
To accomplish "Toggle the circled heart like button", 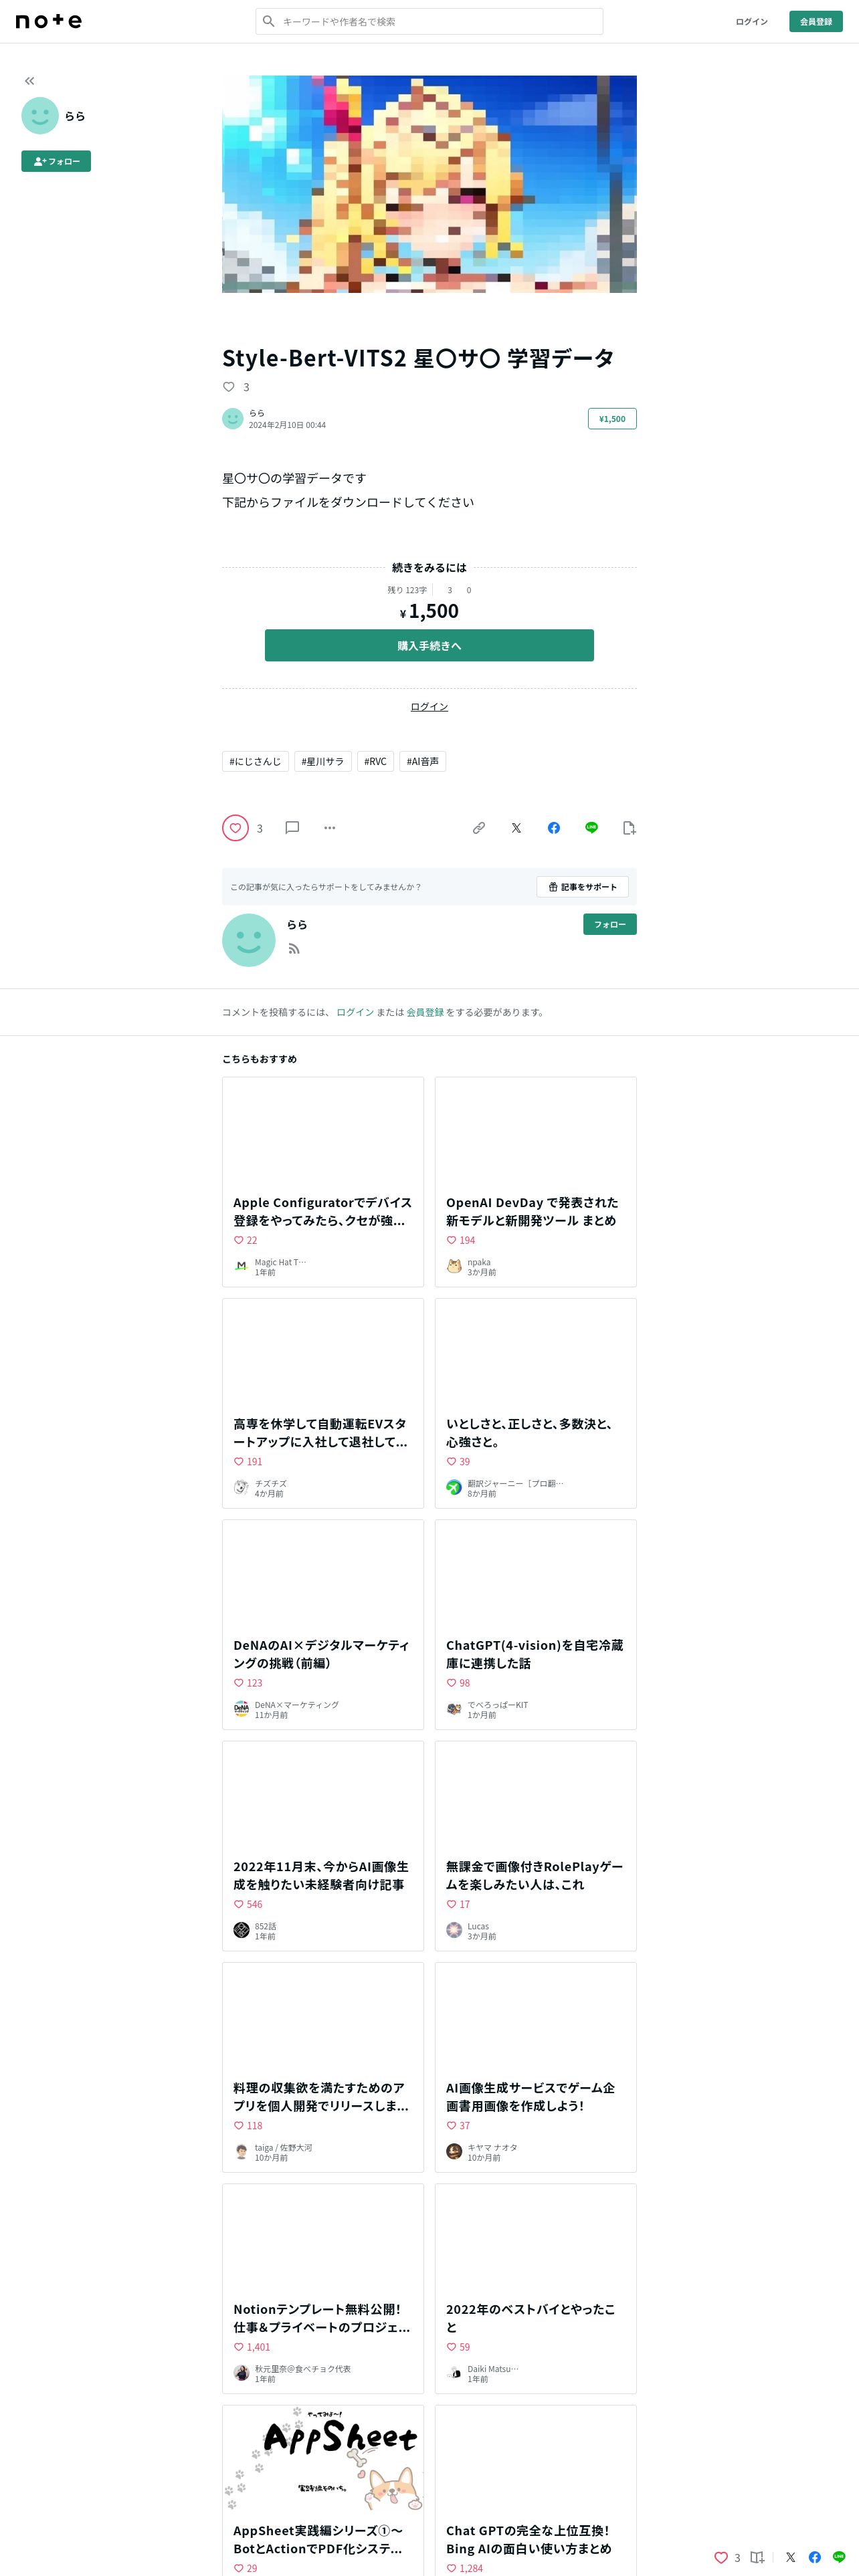I will 235,828.
